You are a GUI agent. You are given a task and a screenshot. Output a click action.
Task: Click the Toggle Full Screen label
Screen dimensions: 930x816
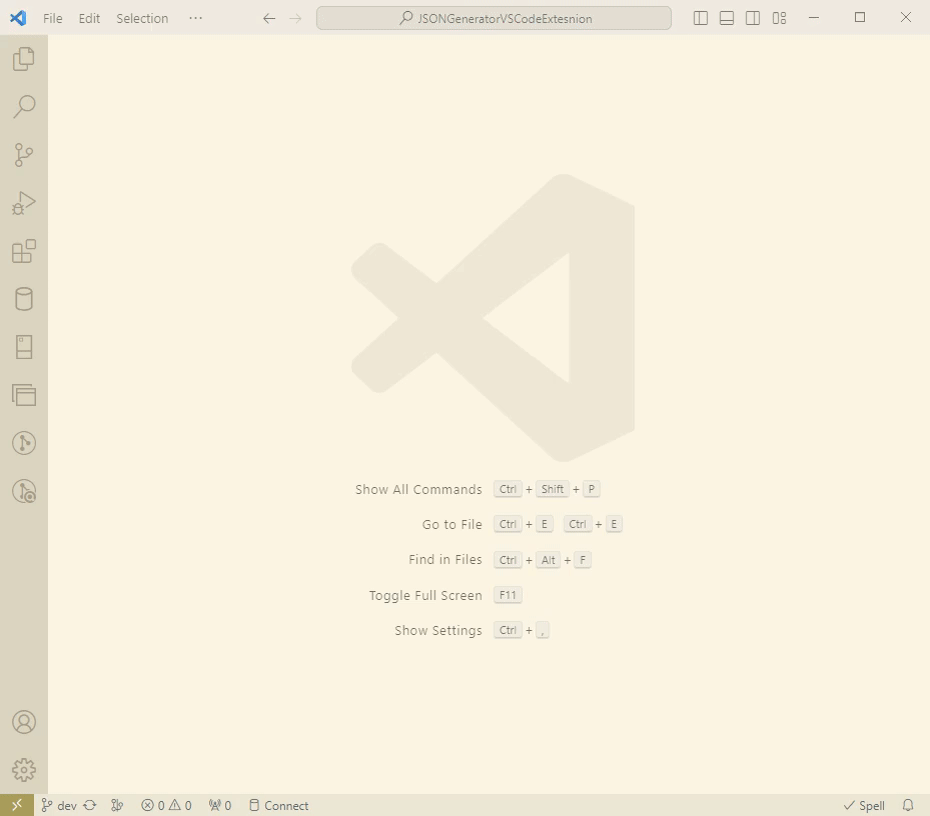pyautogui.click(x=425, y=595)
